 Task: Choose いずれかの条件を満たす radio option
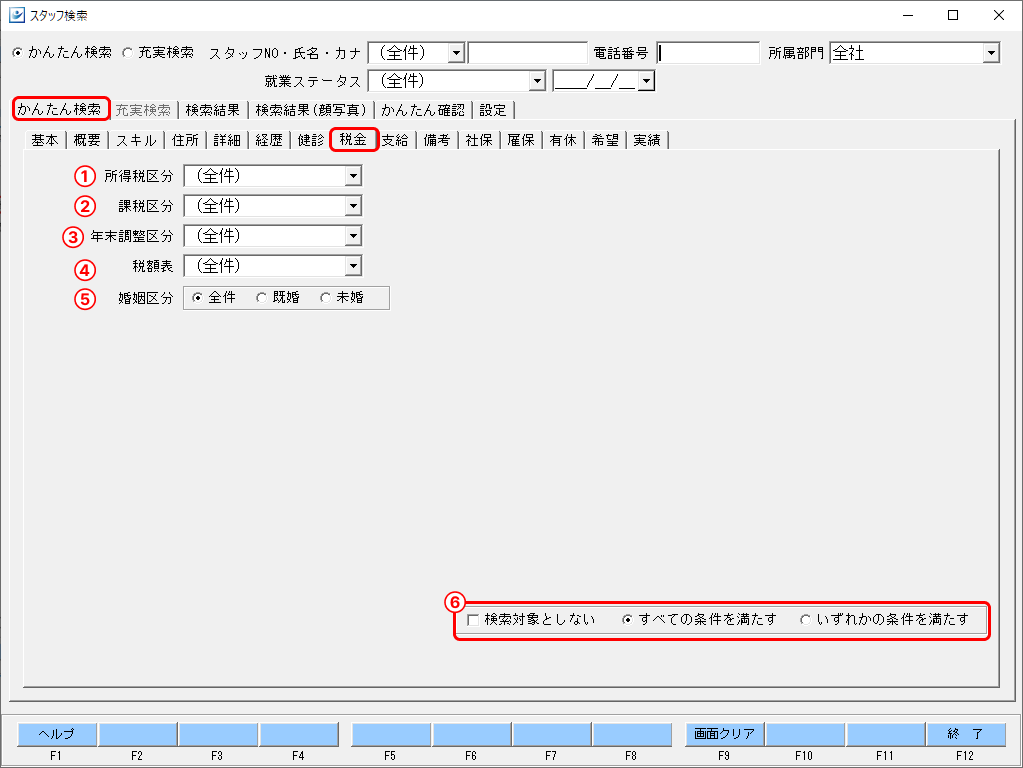(x=805, y=620)
